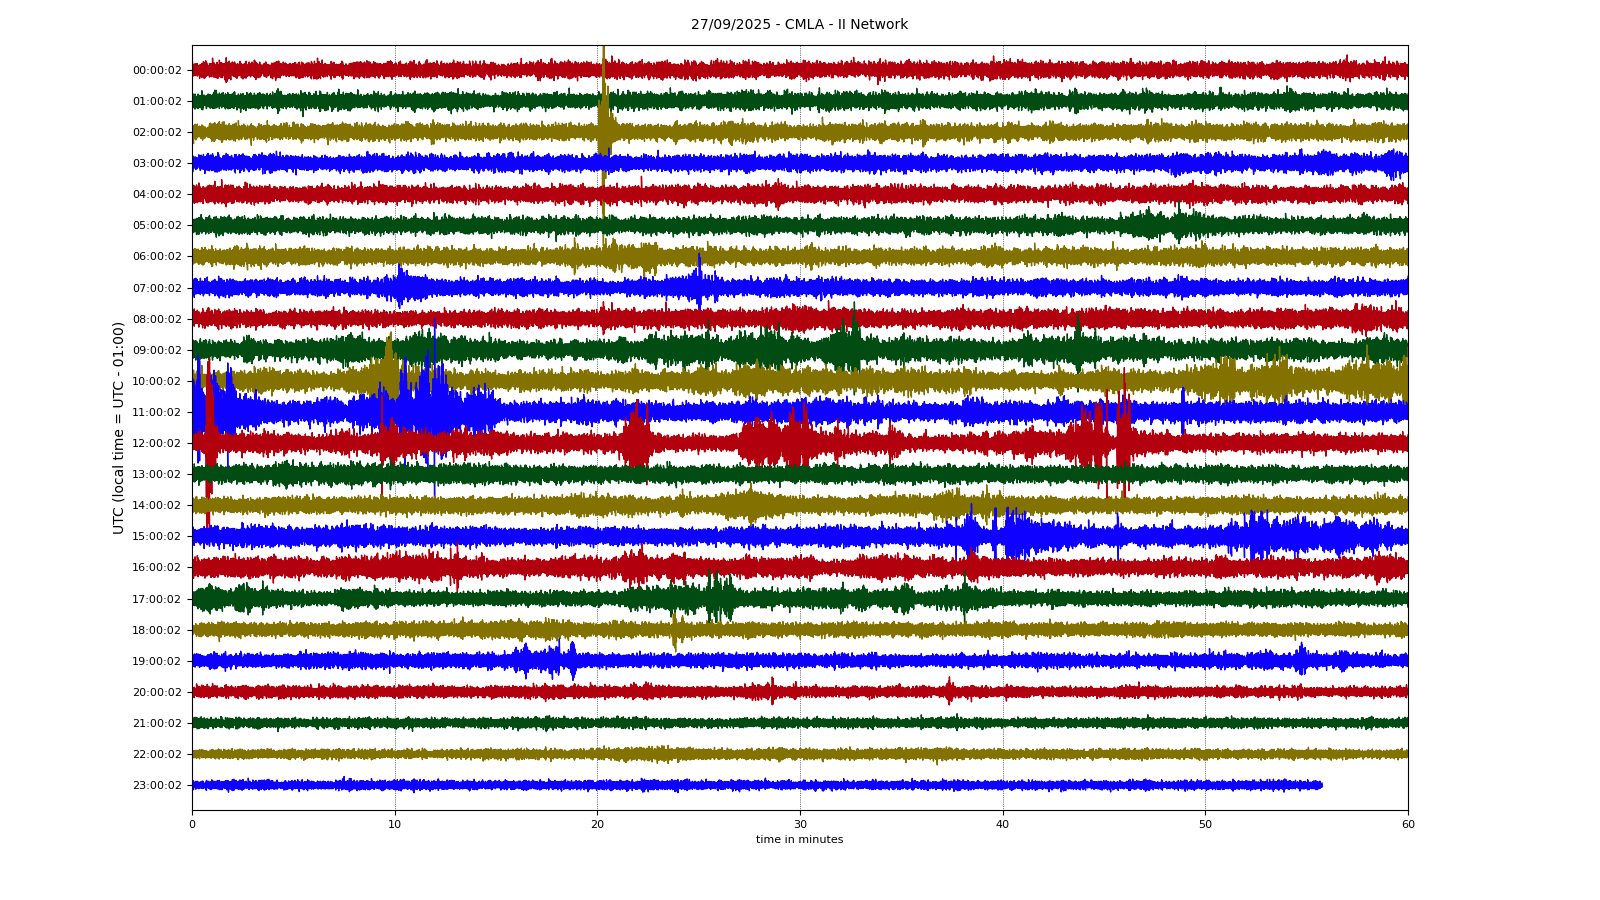Select the 00:00:02 row time label
1600x900 pixels.
point(157,70)
